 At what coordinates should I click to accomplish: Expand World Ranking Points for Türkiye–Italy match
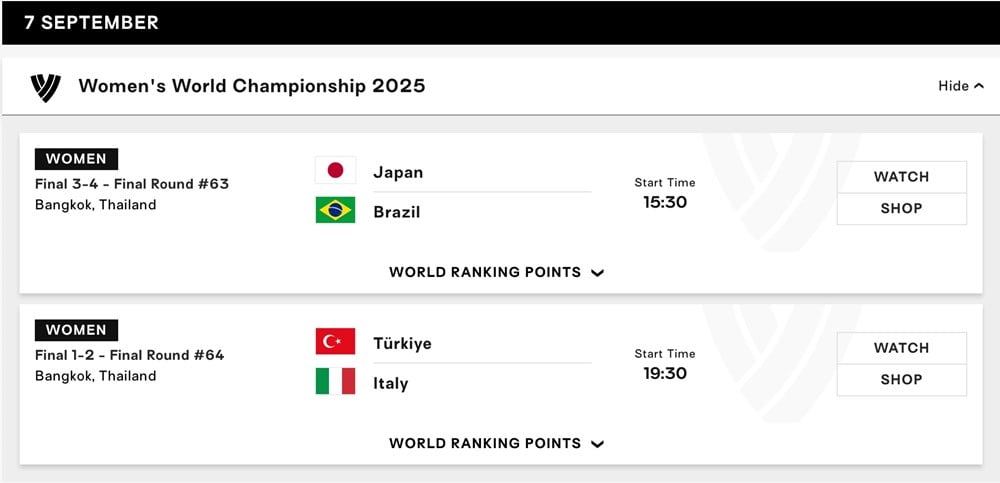[496, 443]
